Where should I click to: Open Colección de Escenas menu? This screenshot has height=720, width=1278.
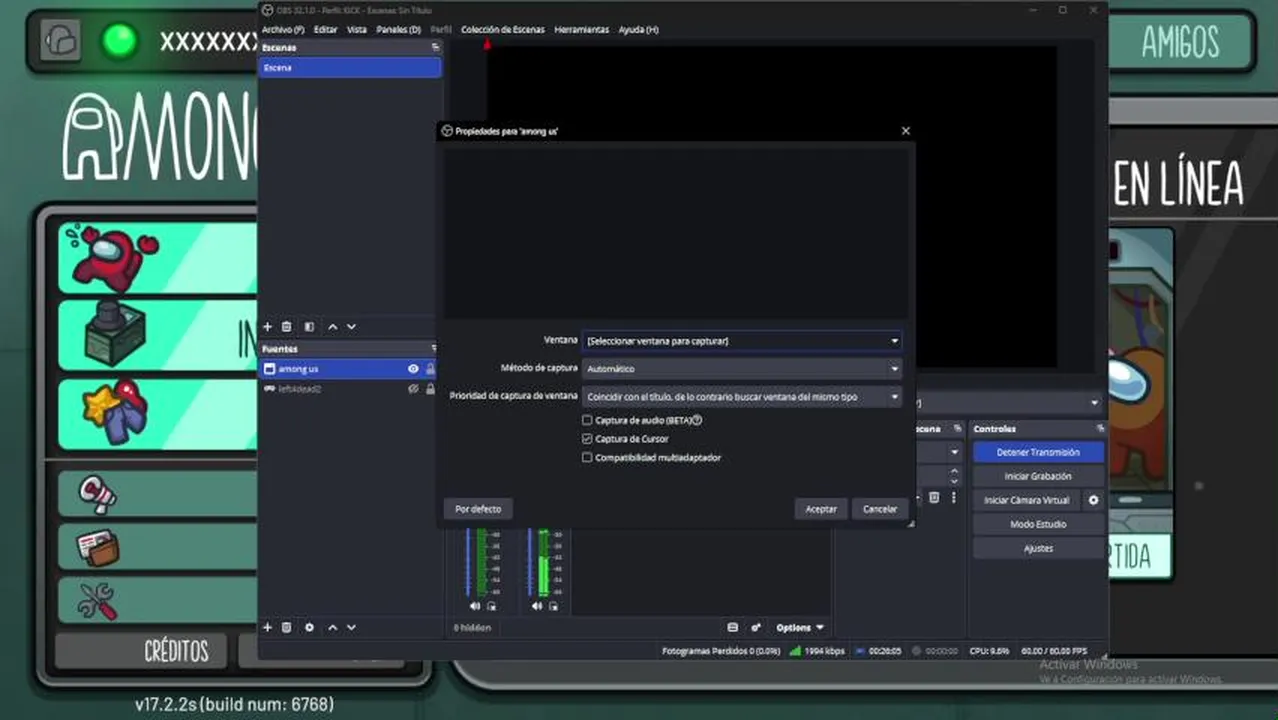tap(503, 30)
